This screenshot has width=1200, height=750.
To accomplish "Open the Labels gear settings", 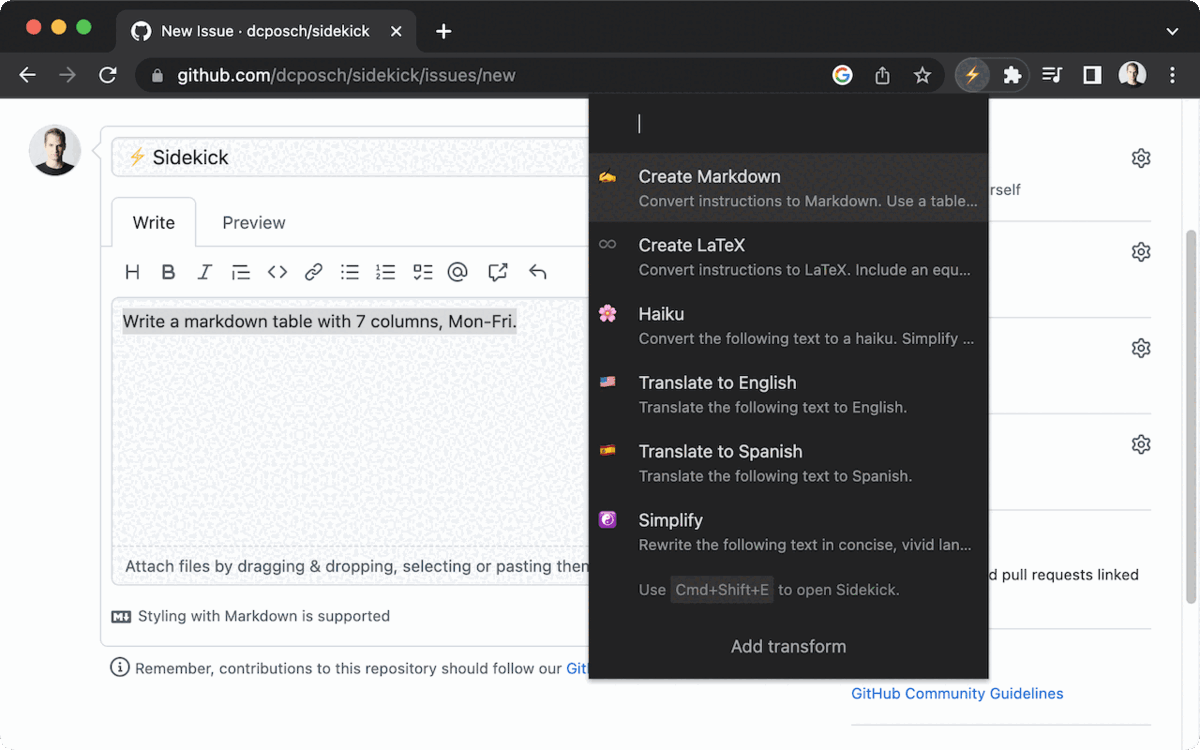I will click(x=1141, y=252).
